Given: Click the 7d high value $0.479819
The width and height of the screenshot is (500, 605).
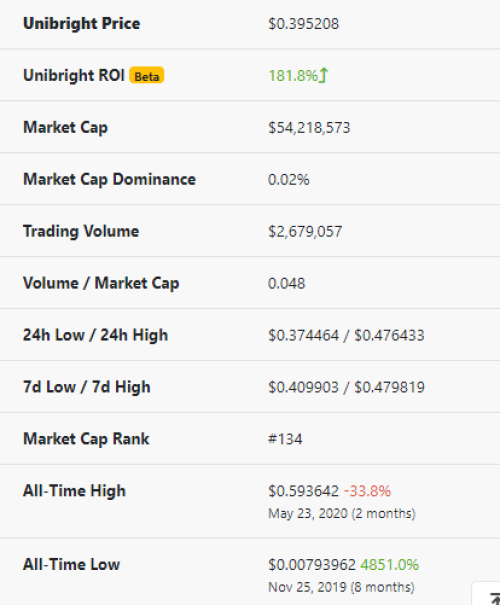Looking at the screenshot, I should coord(389,387).
